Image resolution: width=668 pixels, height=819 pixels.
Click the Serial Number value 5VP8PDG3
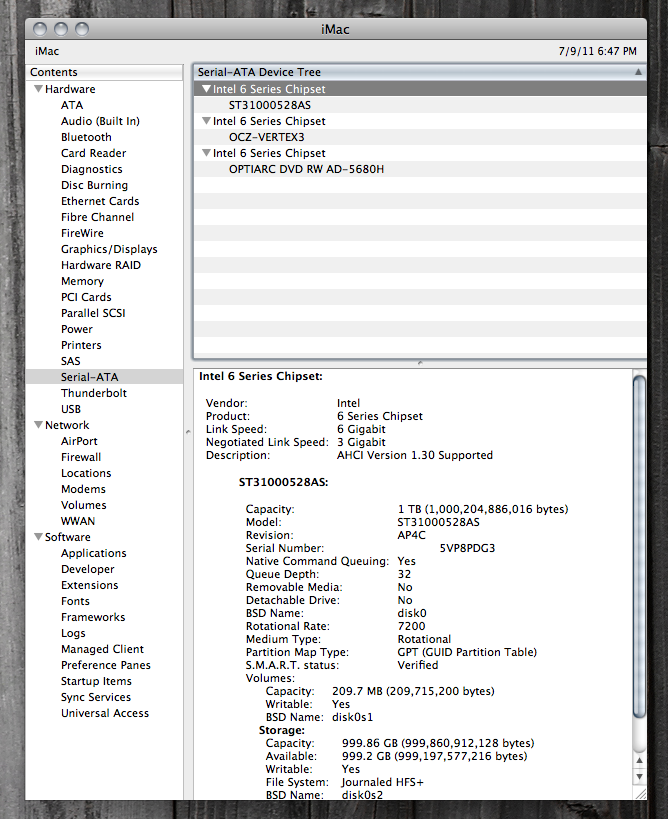467,548
